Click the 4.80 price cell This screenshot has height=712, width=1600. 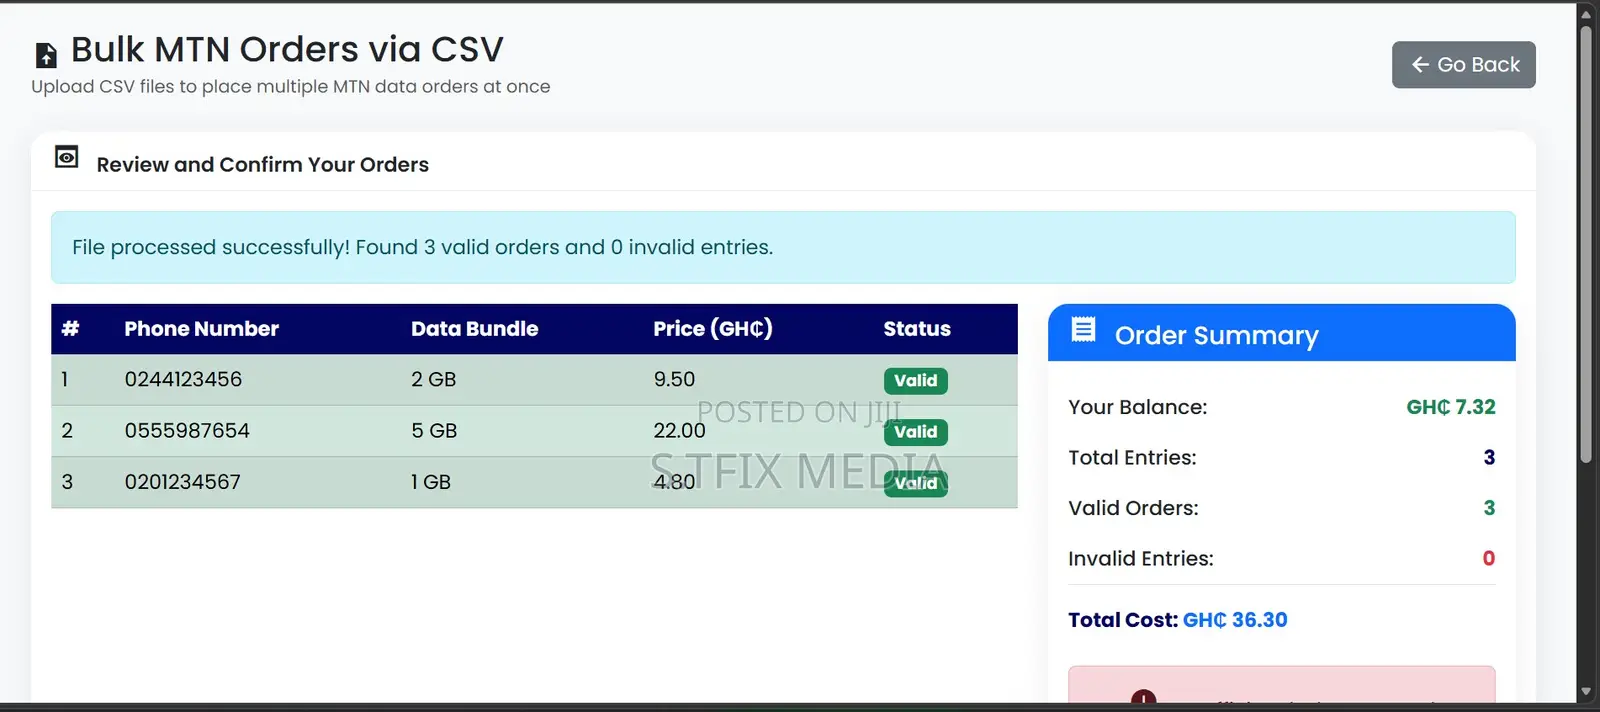(x=674, y=482)
